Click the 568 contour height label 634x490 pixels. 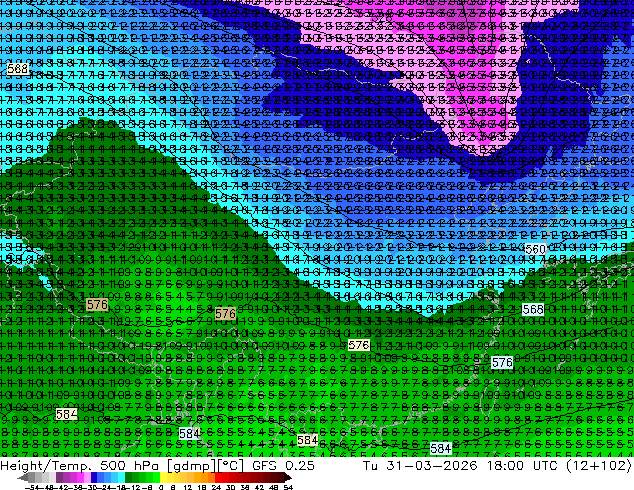pos(533,310)
